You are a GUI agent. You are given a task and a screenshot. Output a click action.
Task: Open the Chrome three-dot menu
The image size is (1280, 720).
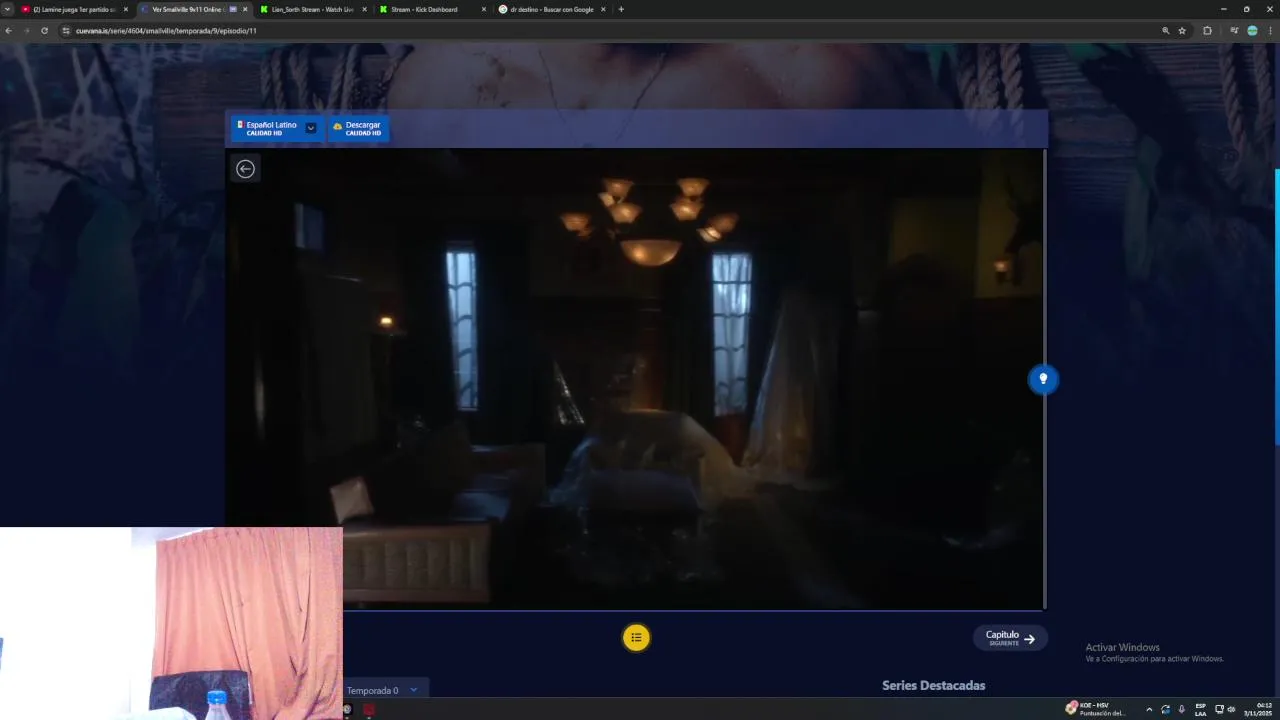[1270, 31]
